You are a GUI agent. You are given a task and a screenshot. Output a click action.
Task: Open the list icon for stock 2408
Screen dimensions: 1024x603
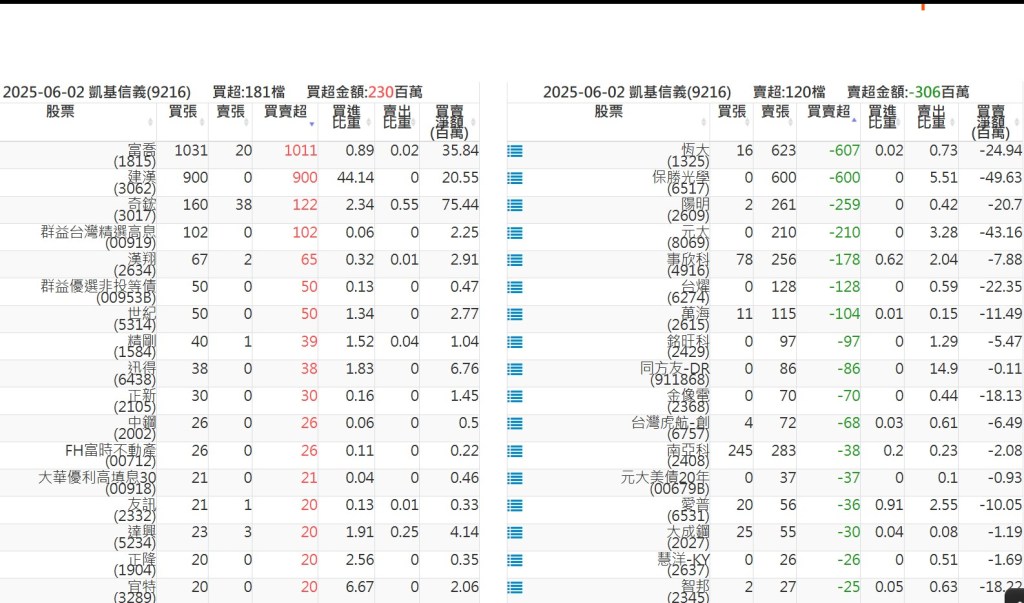(515, 451)
